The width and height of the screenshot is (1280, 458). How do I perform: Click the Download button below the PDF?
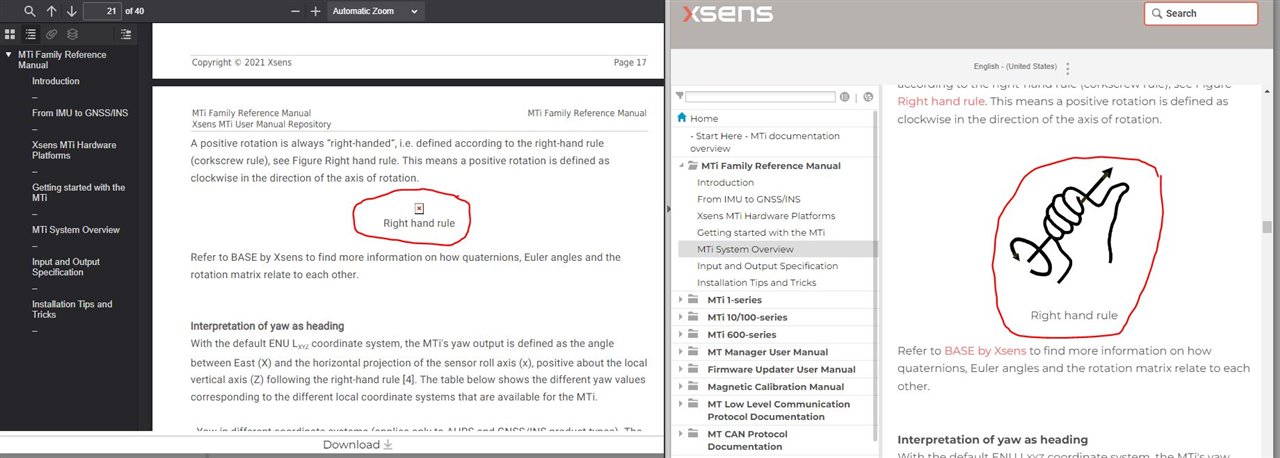click(x=357, y=445)
